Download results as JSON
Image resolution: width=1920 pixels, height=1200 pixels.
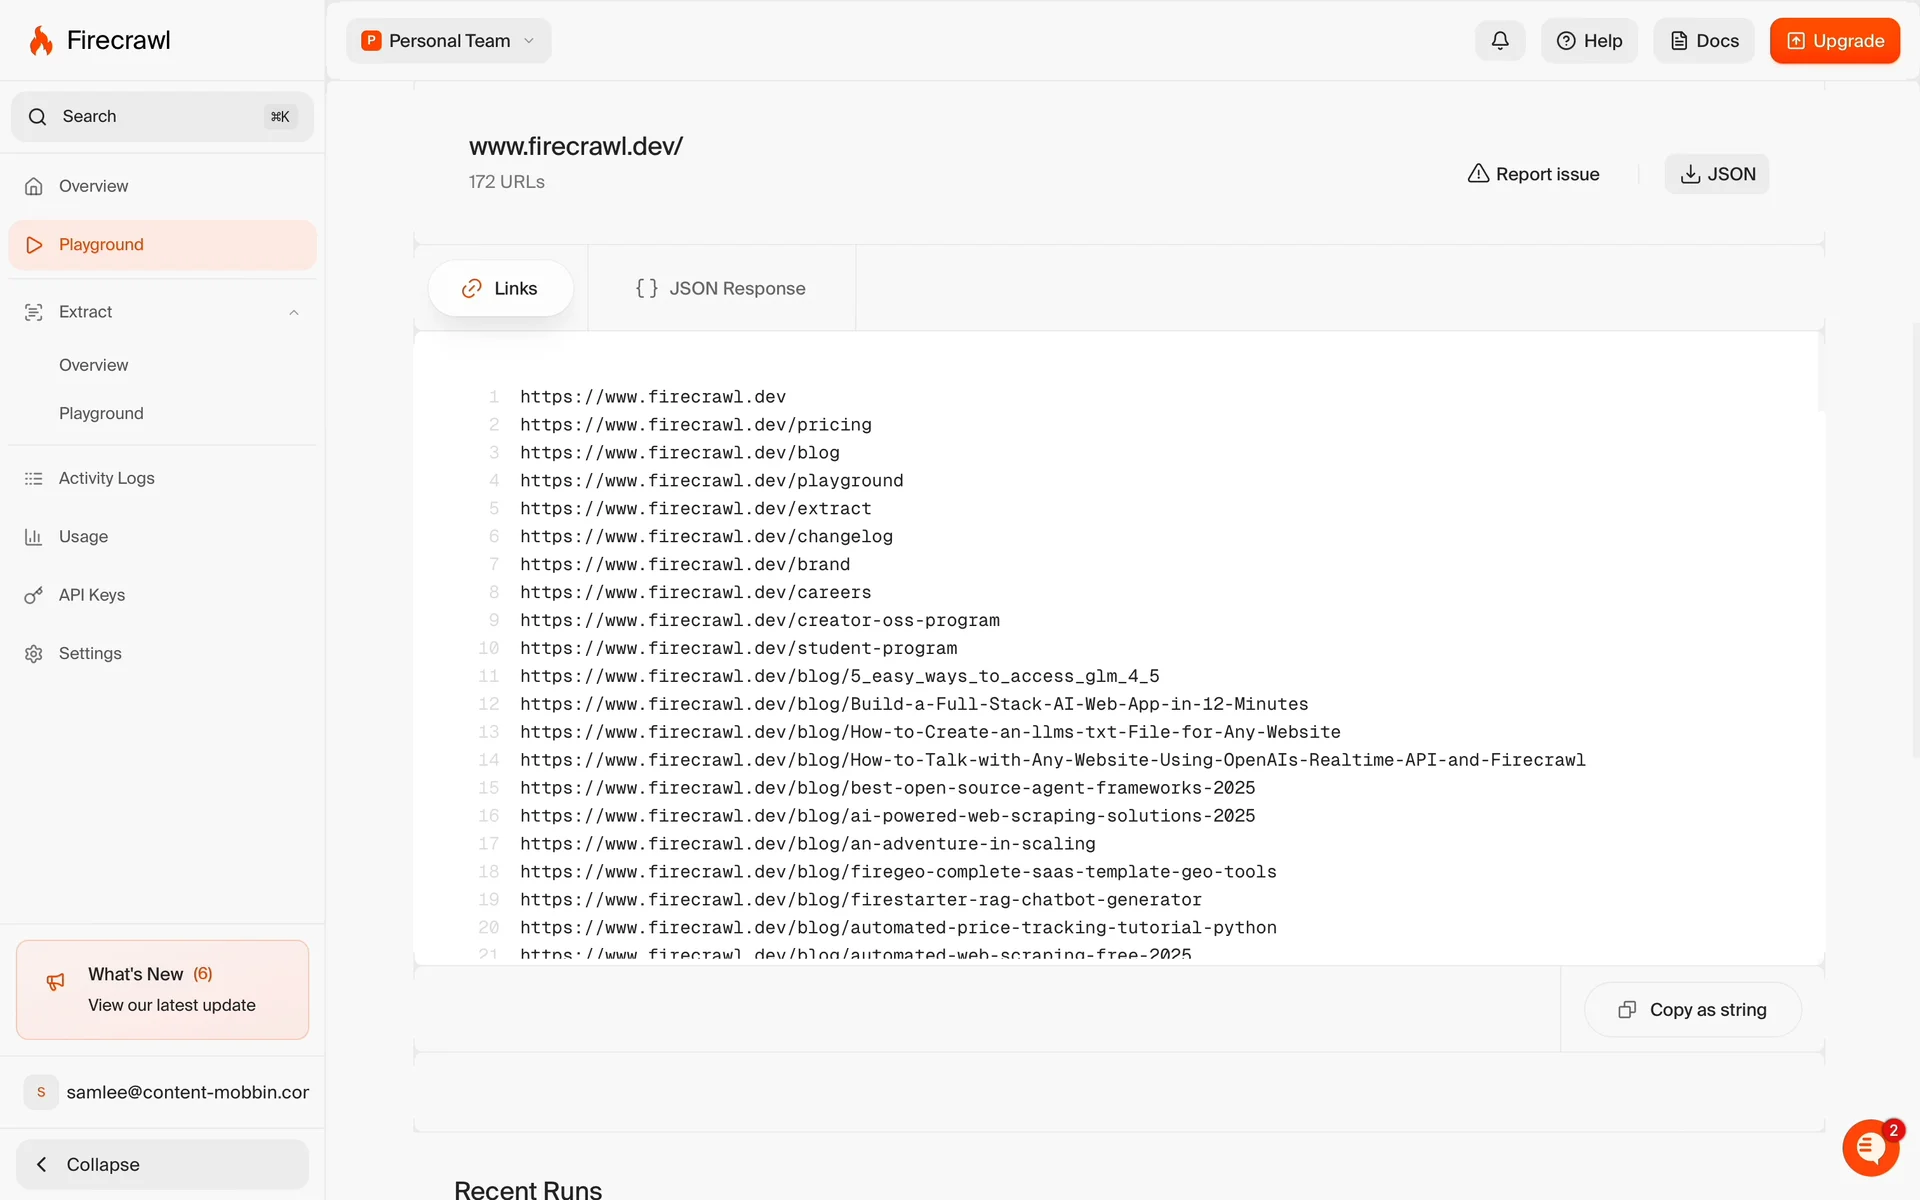(x=1716, y=174)
